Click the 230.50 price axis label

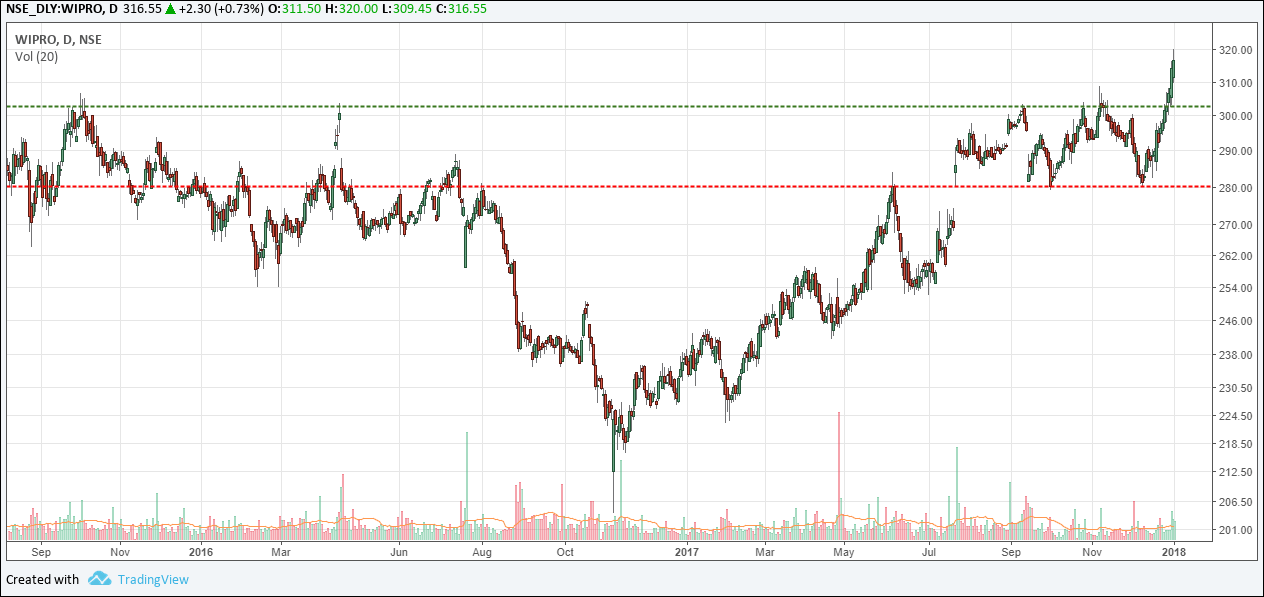coord(1238,388)
